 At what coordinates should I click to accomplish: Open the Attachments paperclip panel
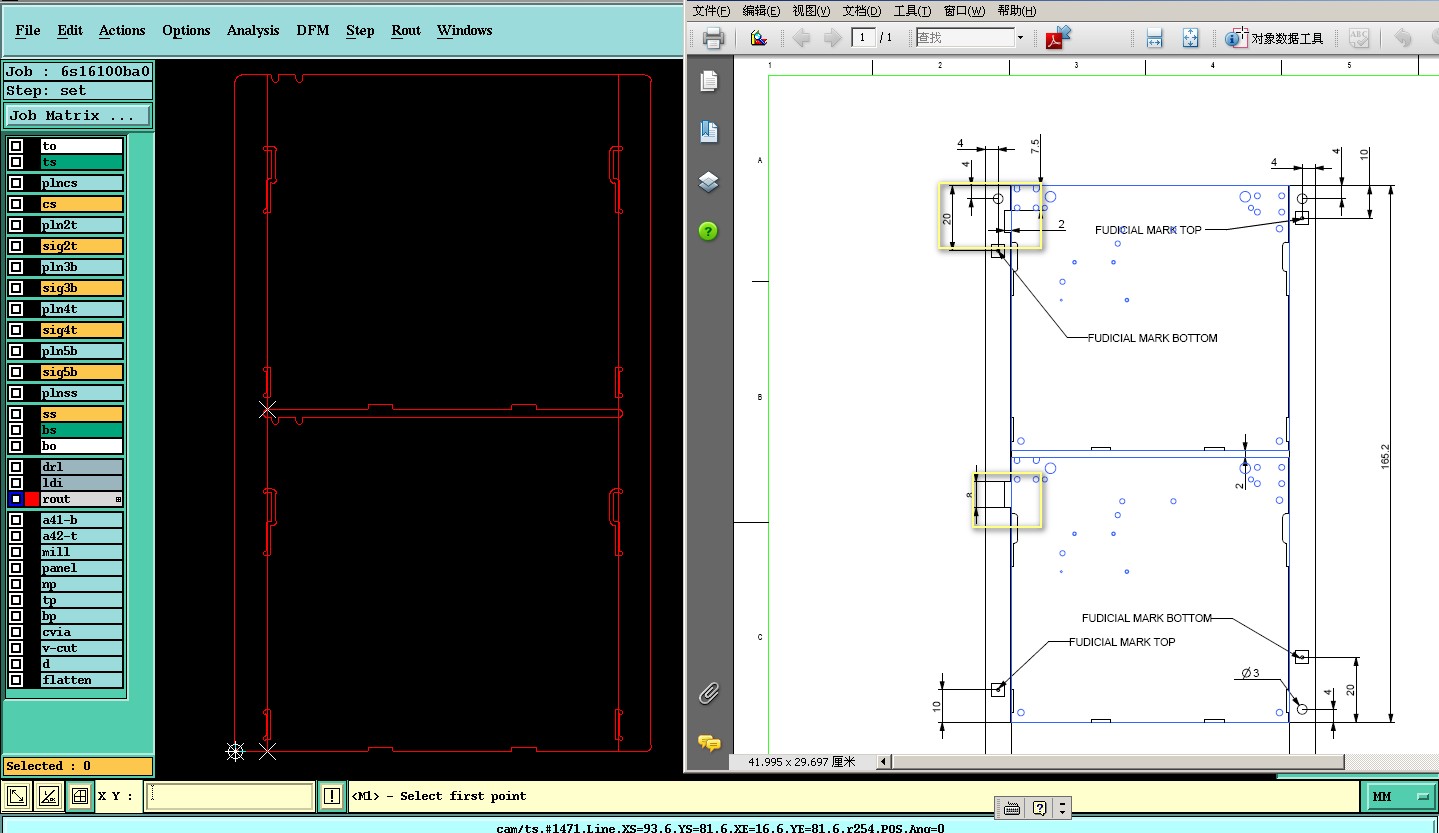pyautogui.click(x=708, y=692)
